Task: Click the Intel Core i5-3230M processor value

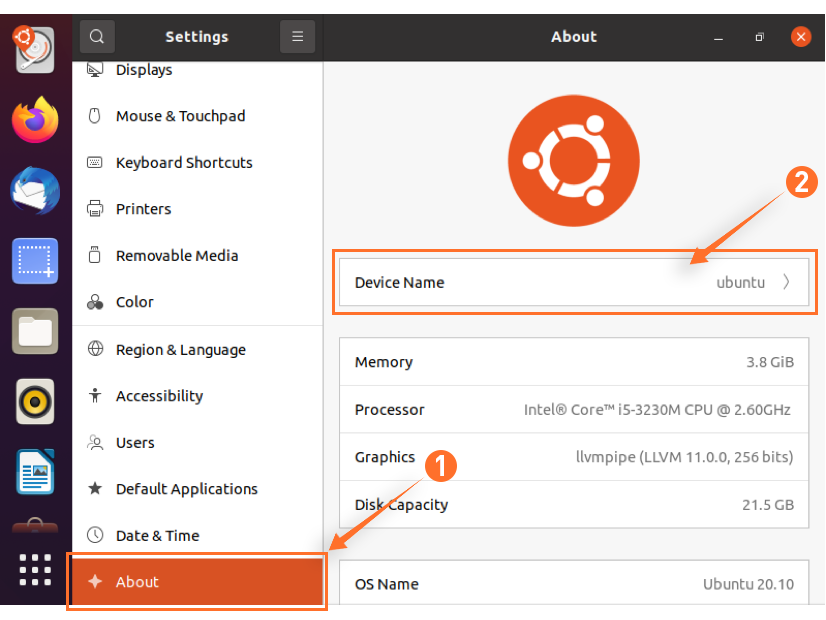Action: point(657,409)
